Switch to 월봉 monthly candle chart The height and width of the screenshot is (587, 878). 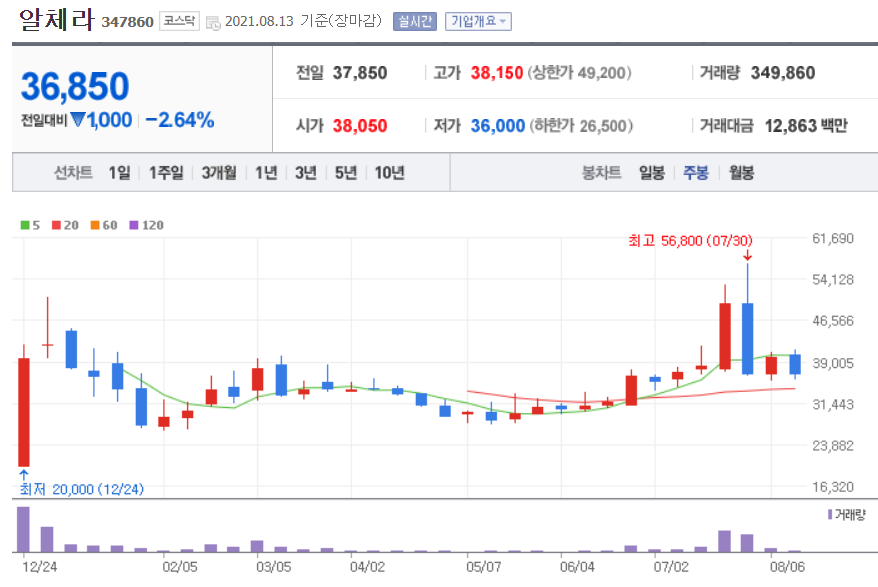(741, 173)
